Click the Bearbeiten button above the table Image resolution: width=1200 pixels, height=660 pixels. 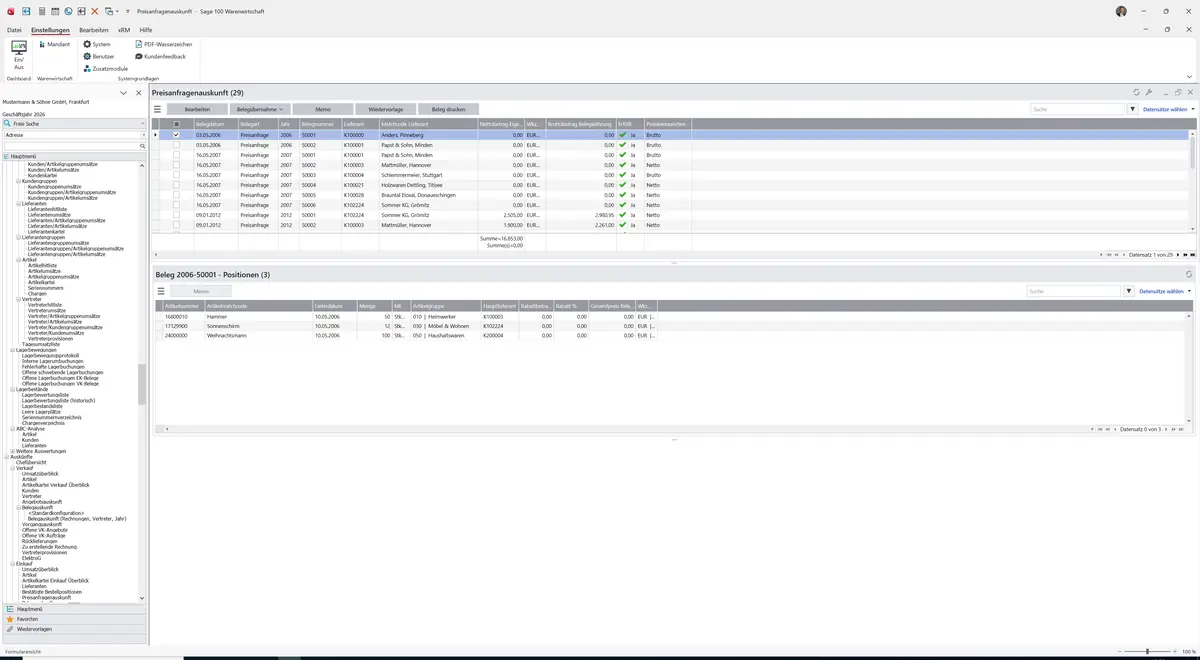pos(197,109)
